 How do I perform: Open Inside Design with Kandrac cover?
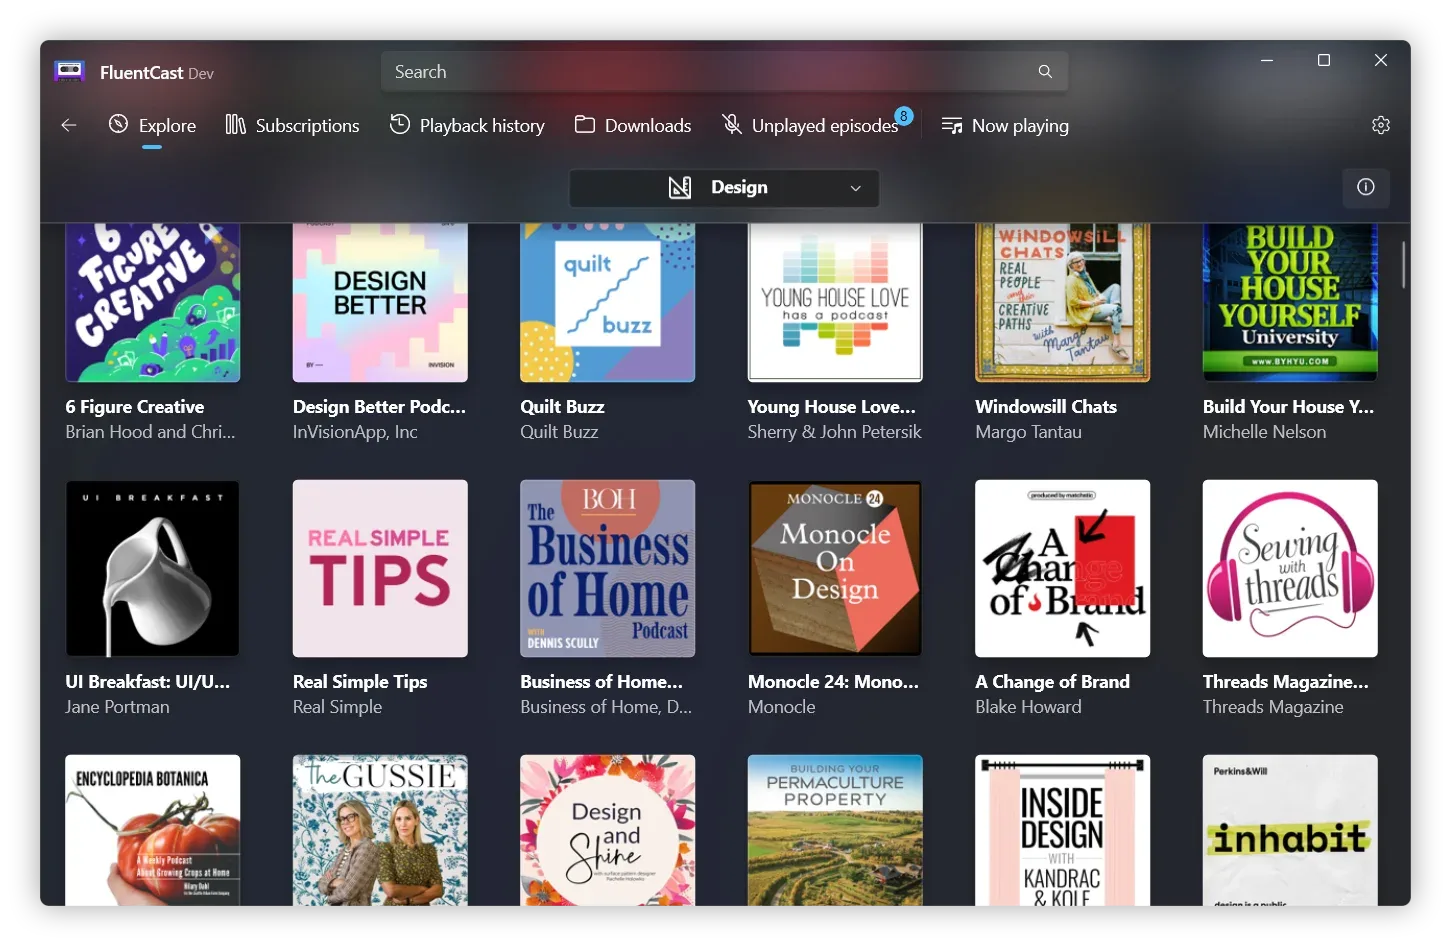point(1063,830)
